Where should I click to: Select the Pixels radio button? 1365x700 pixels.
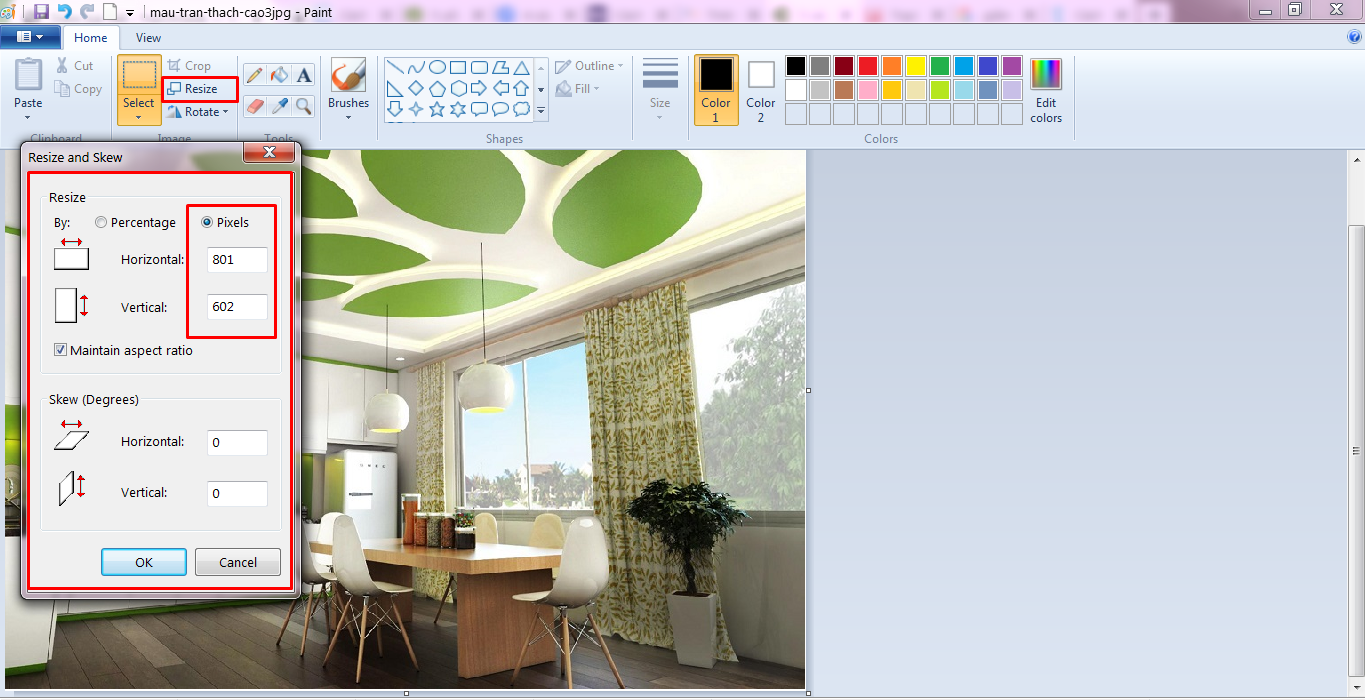pos(207,222)
